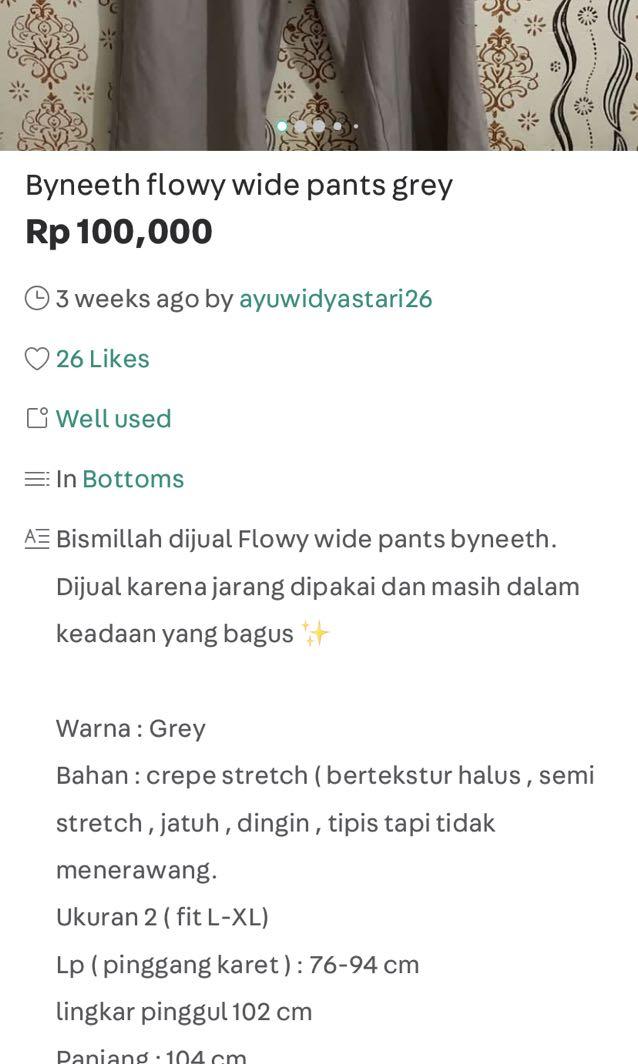Select the fourth image carousel dot
The width and height of the screenshot is (638, 1064).
click(x=337, y=126)
